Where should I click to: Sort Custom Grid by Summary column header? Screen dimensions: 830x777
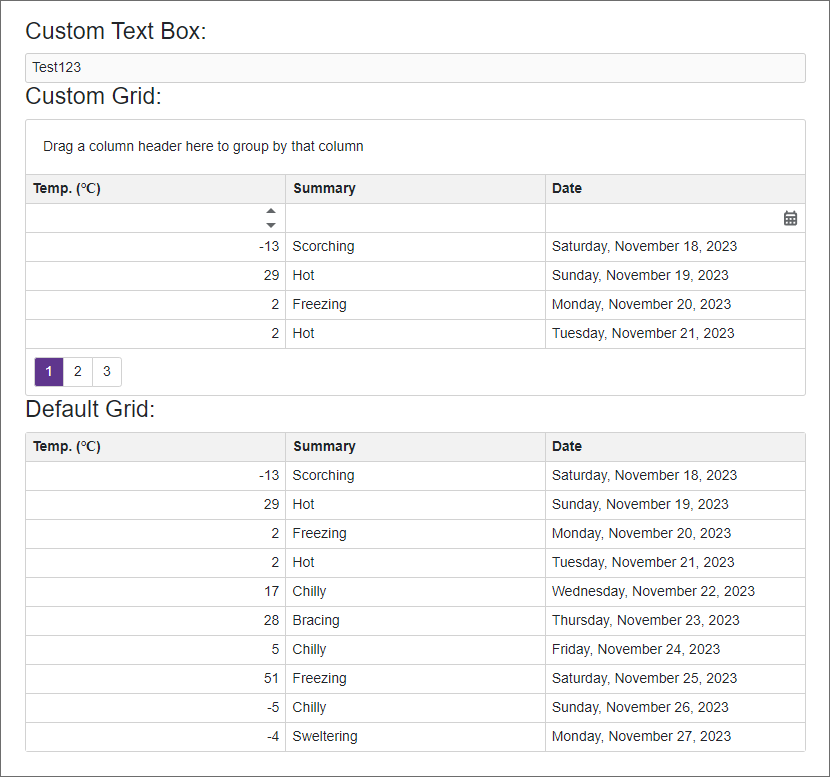(324, 188)
